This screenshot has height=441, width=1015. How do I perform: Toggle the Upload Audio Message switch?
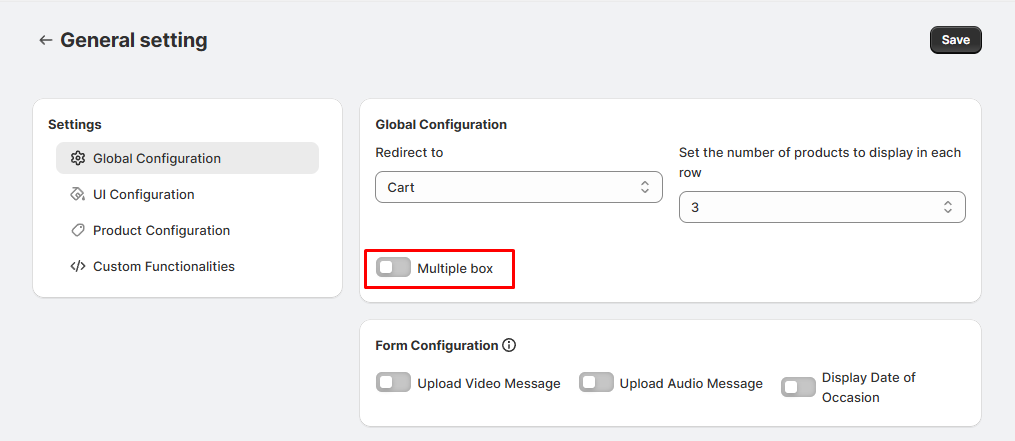pos(596,383)
